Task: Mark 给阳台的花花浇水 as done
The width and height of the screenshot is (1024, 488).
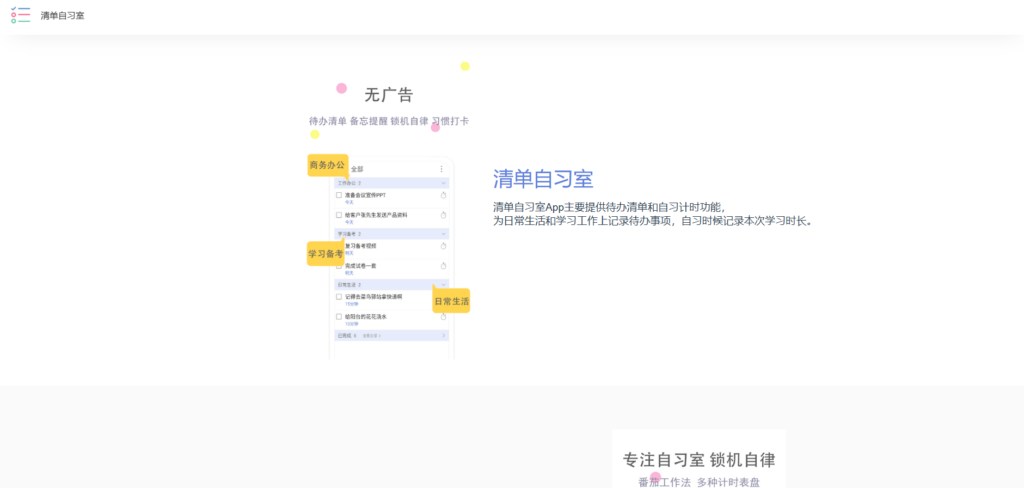Action: pos(339,317)
